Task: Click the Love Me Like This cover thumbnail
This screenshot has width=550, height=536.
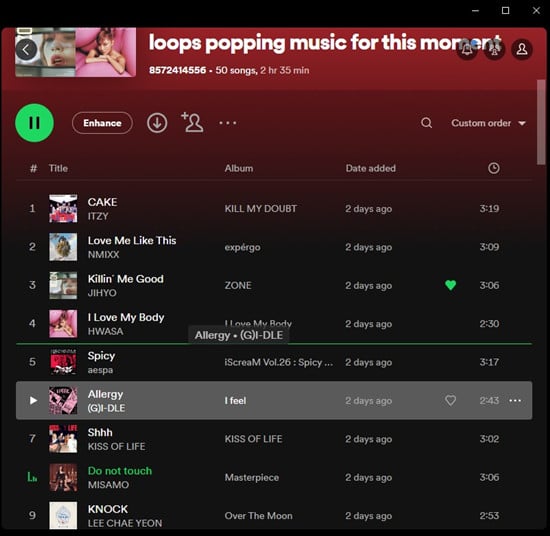Action: [x=63, y=247]
